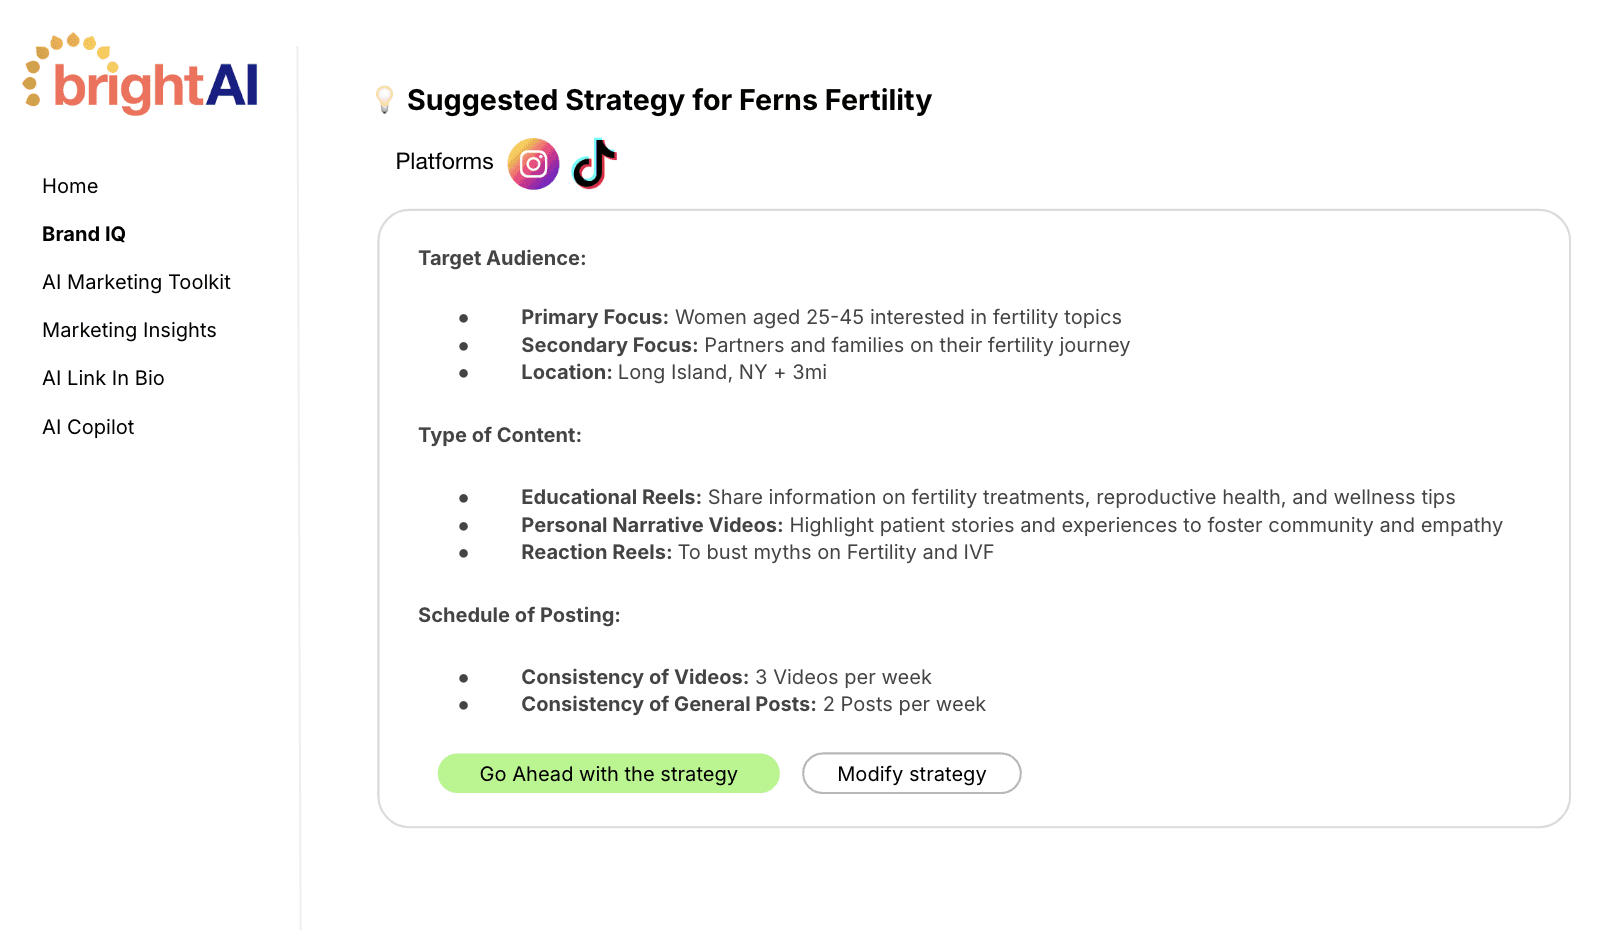Click the Location: Long Island line
This screenshot has width=1610, height=930.
[x=673, y=372]
